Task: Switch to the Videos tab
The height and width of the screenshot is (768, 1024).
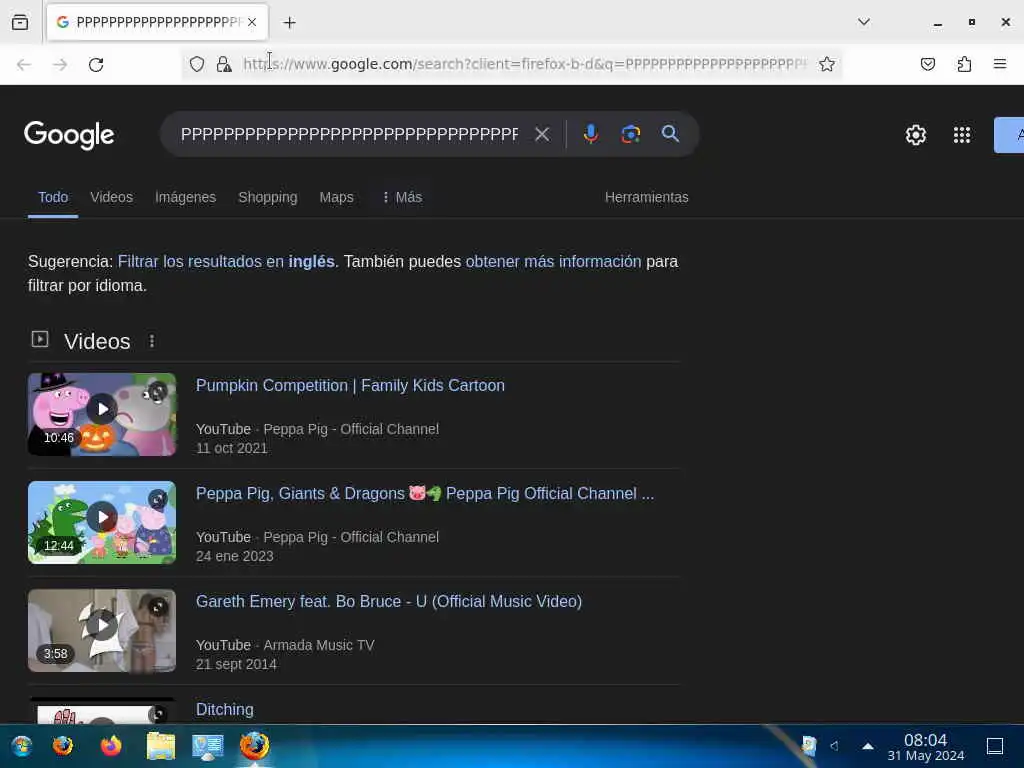Action: (112, 197)
